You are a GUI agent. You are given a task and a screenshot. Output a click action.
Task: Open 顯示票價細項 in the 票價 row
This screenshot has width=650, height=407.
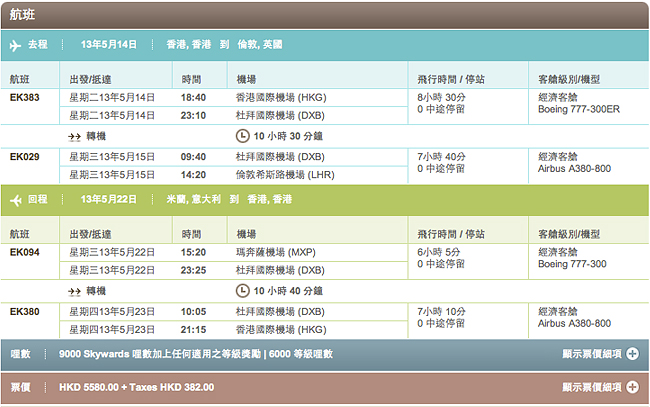click(592, 387)
